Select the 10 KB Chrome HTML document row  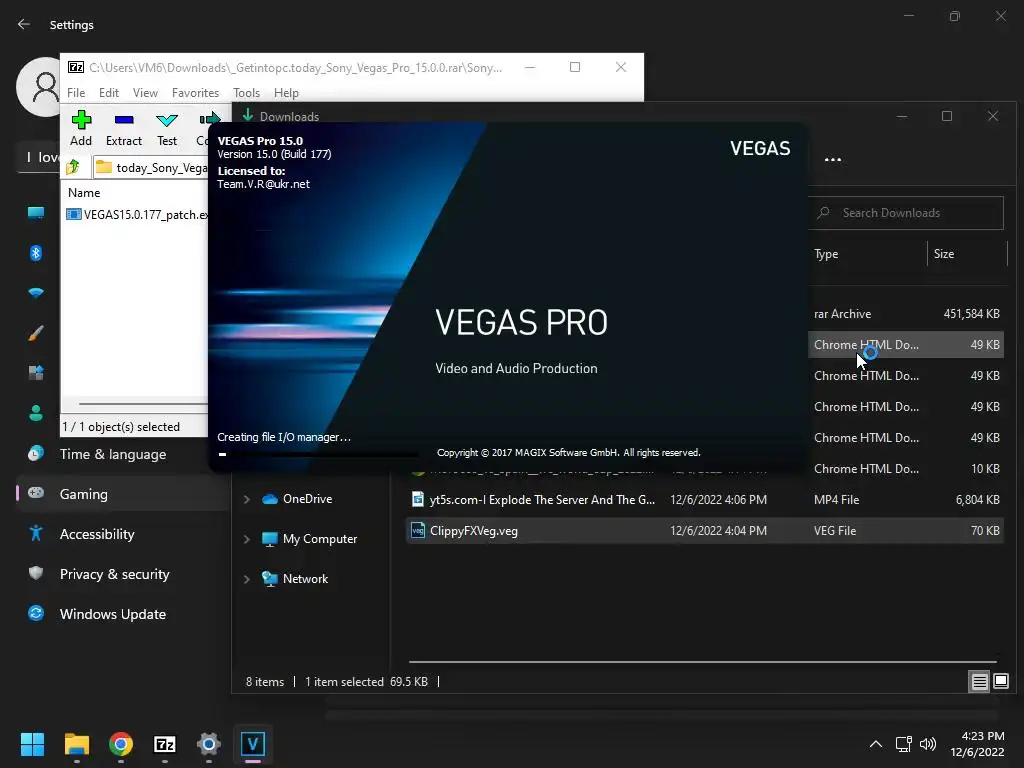click(x=906, y=469)
